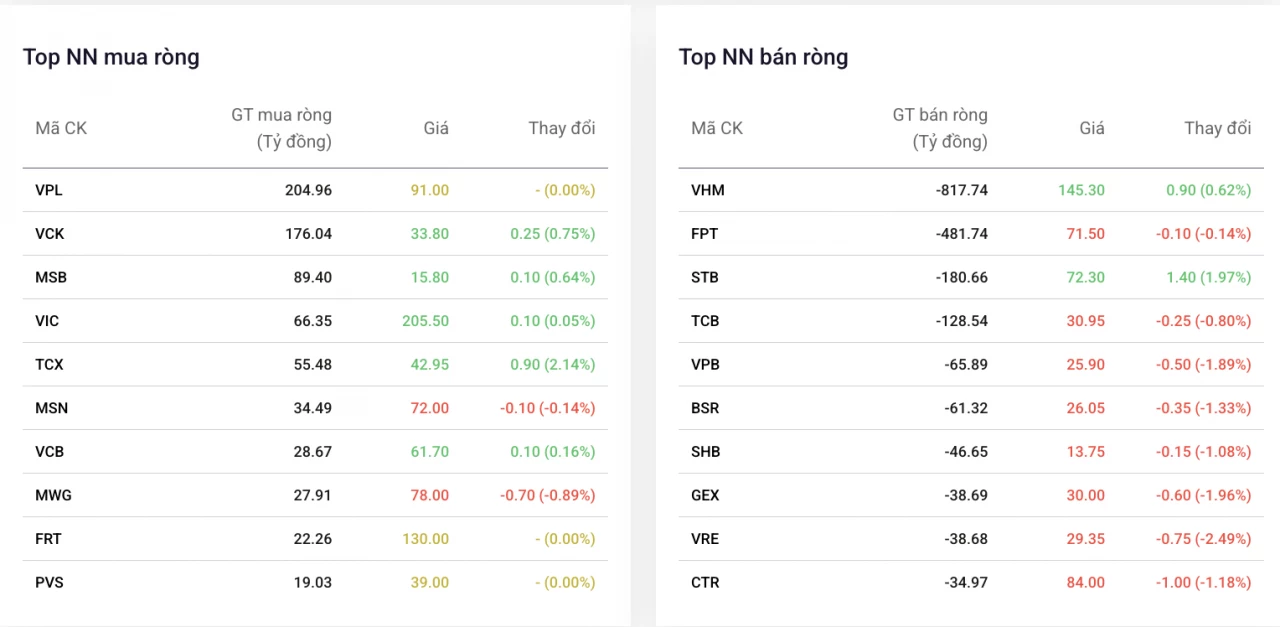Image resolution: width=1280 pixels, height=627 pixels.
Task: Click price 72.30 for STB
Action: 1086,277
